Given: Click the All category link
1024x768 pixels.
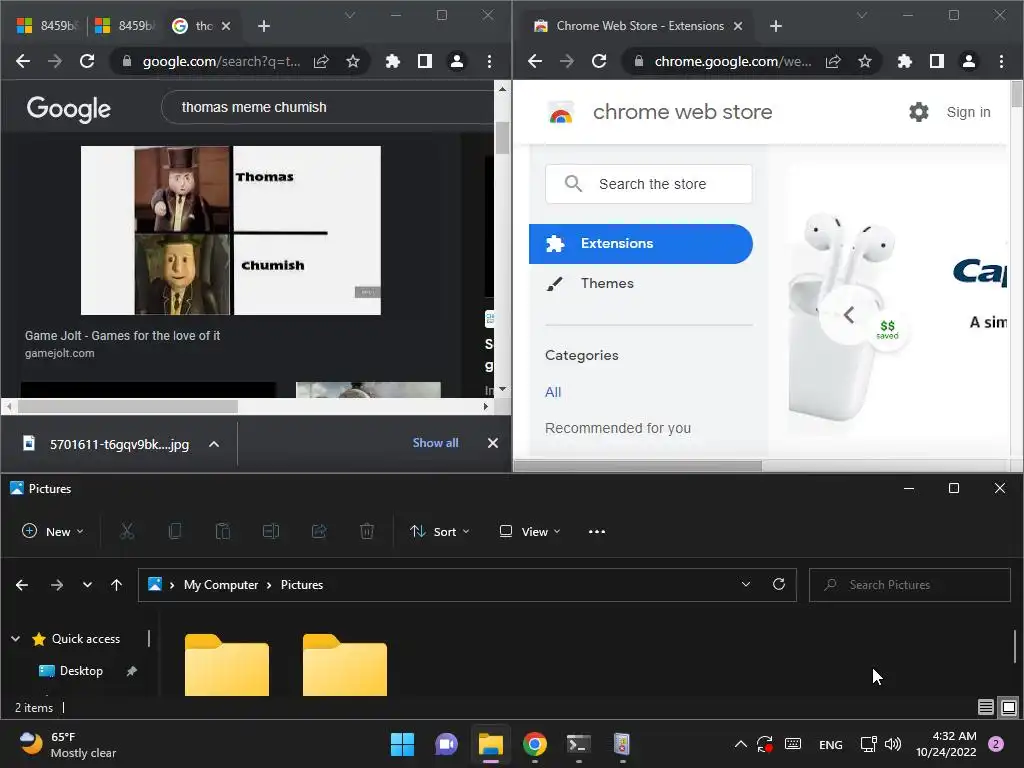Looking at the screenshot, I should [x=553, y=392].
